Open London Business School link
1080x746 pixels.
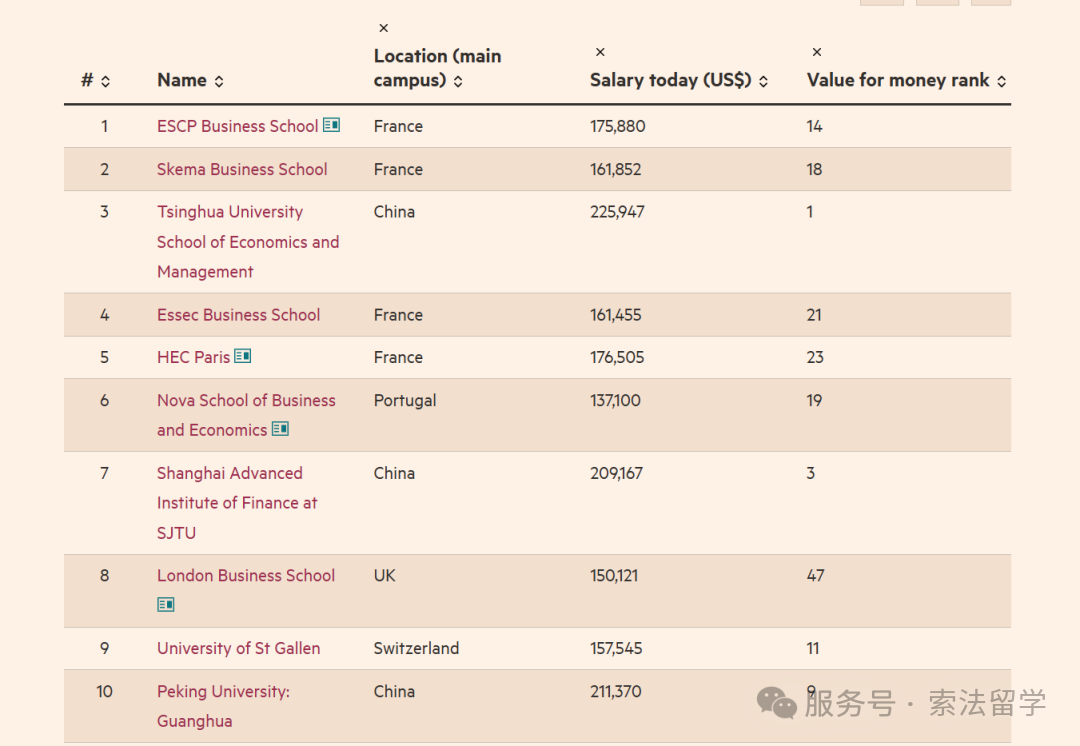tap(246, 576)
